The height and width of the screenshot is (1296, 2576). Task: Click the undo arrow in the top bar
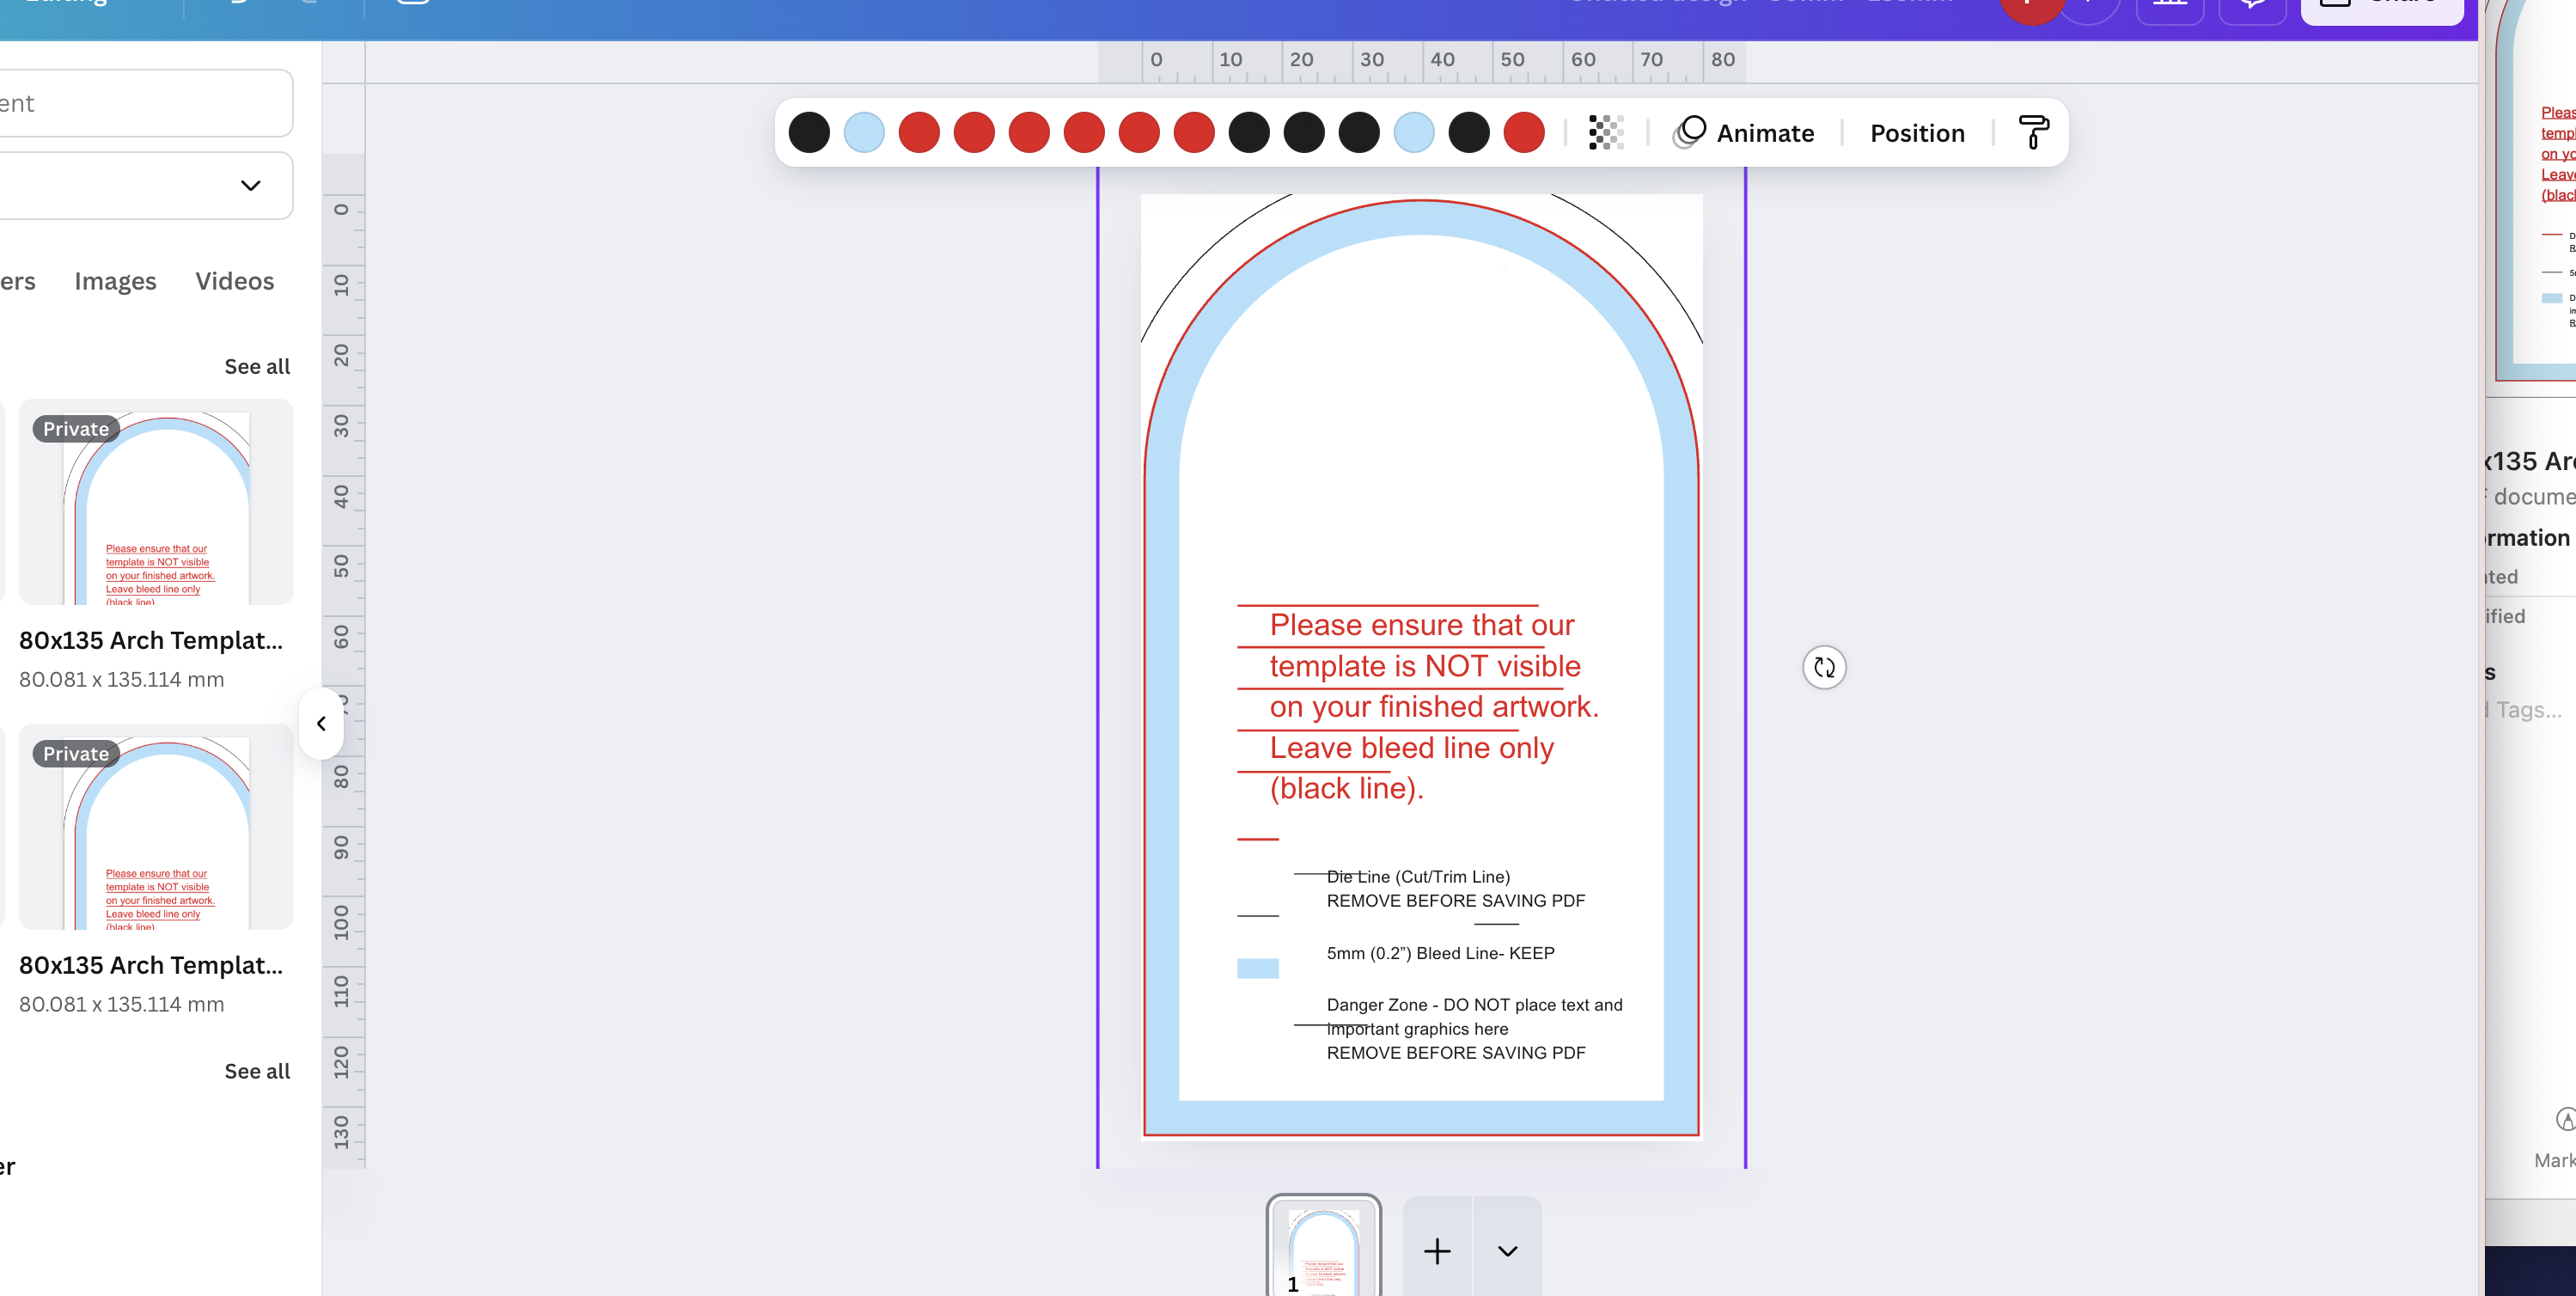click(241, 3)
